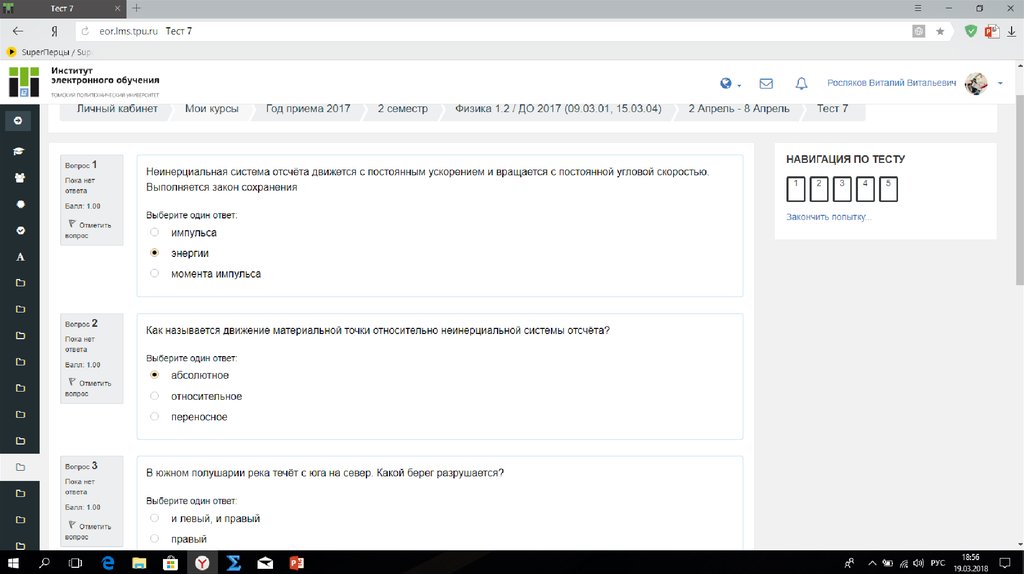1024x574 pixels.
Task: Go back with the browser back arrow
Action: [18, 31]
